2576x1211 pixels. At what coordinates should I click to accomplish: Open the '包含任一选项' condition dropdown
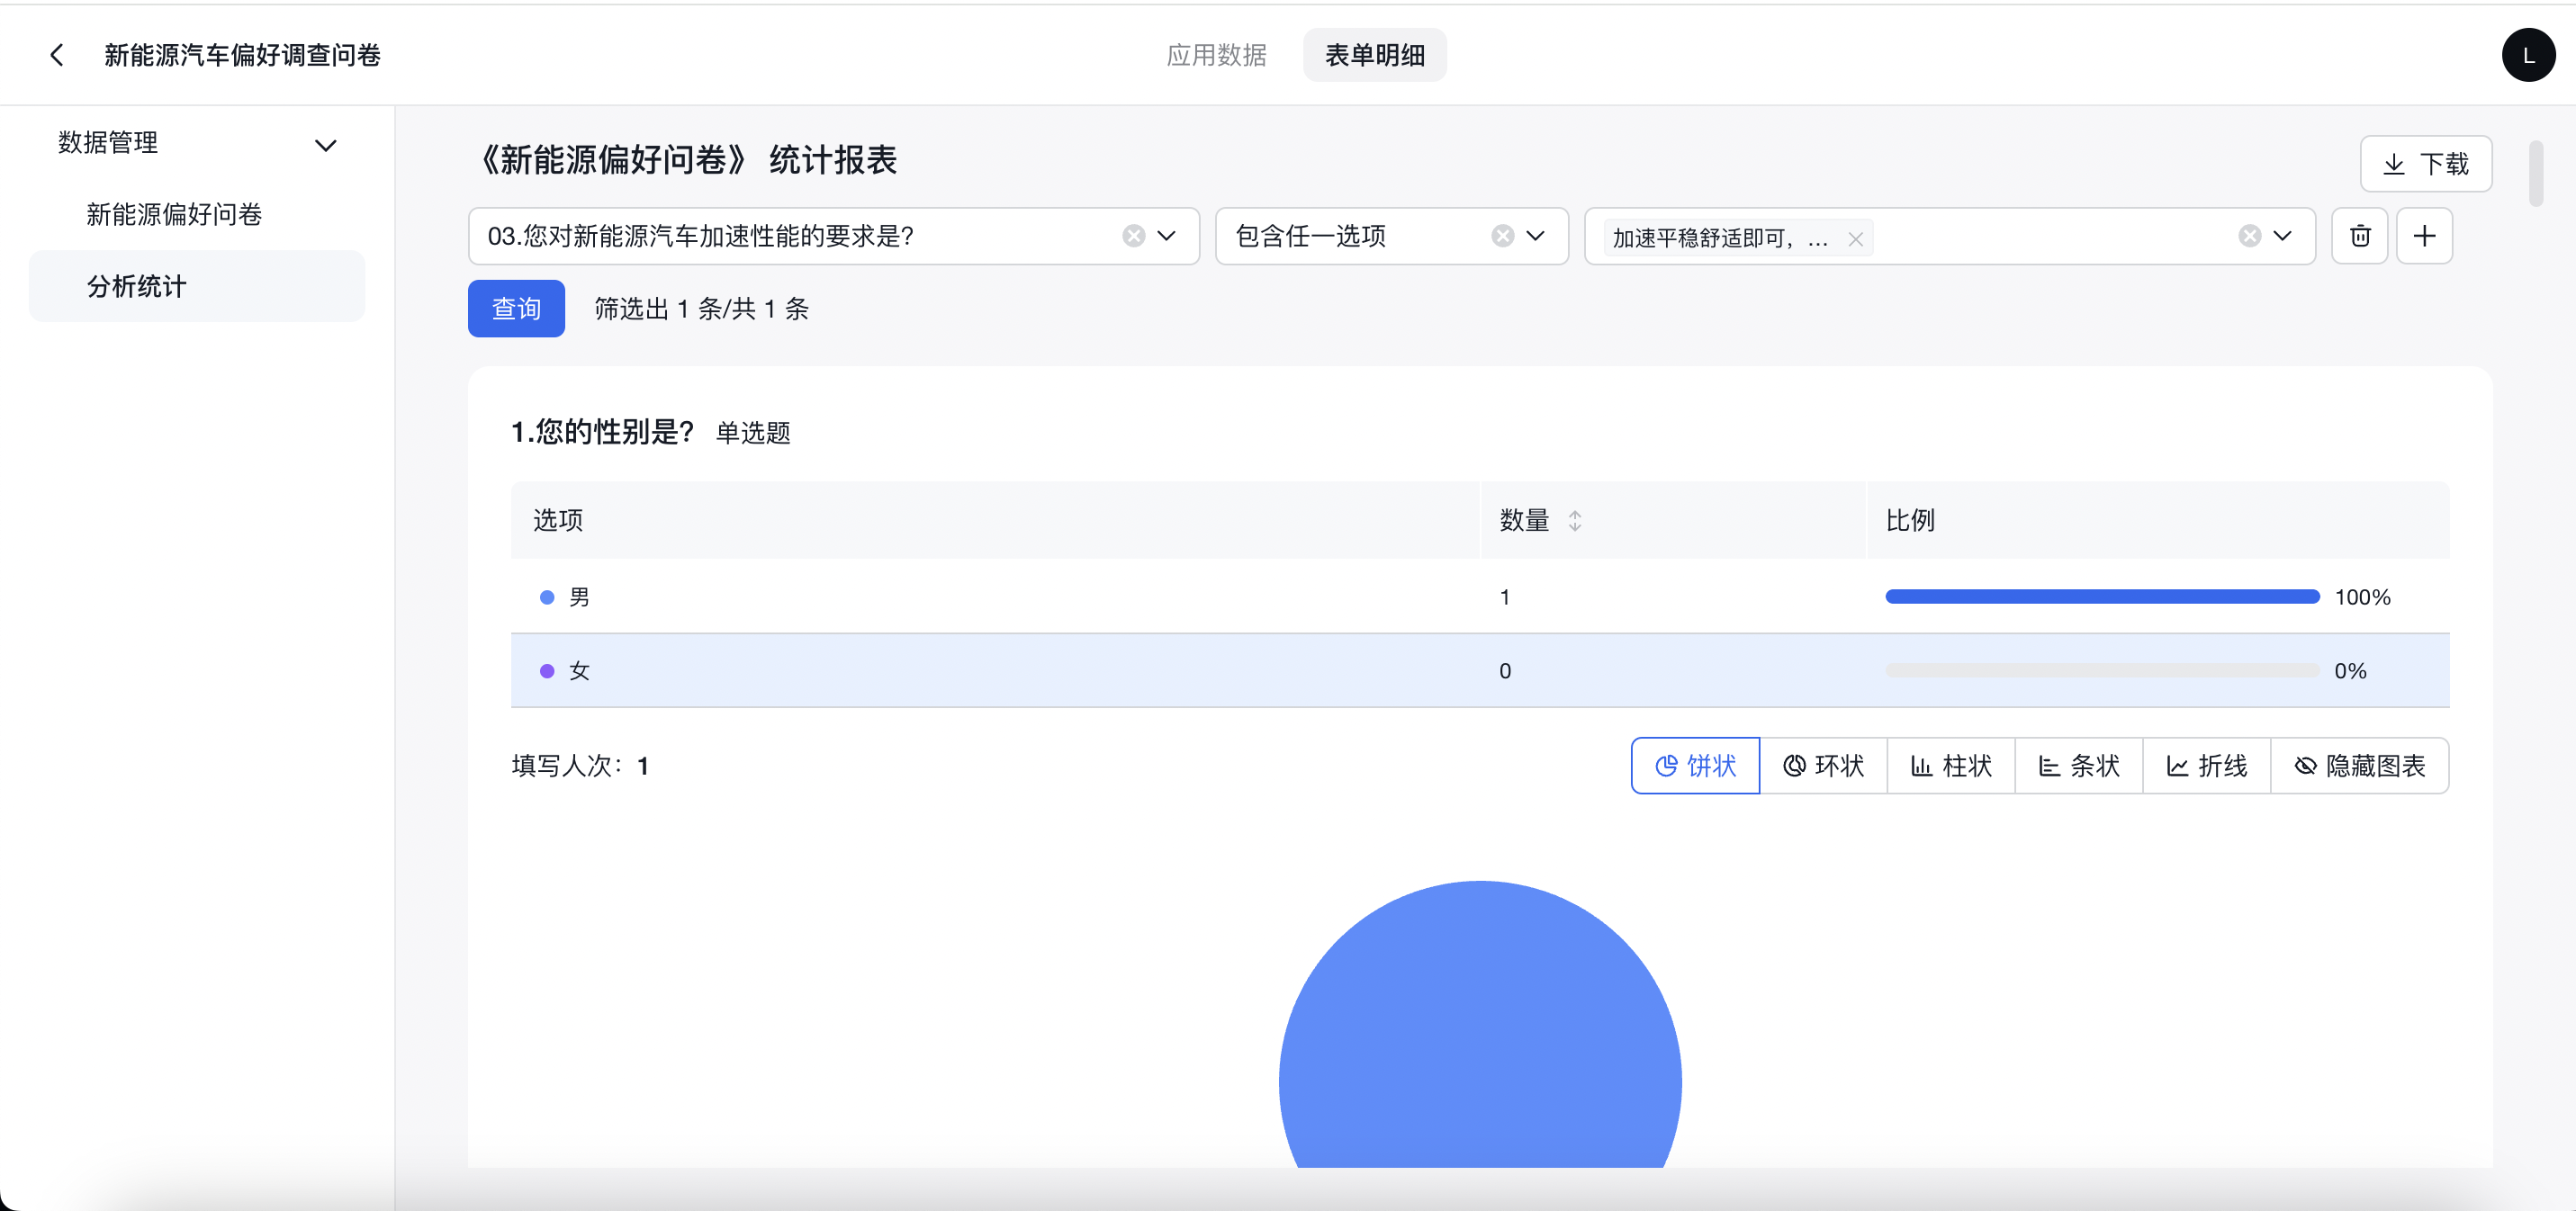pos(1535,236)
